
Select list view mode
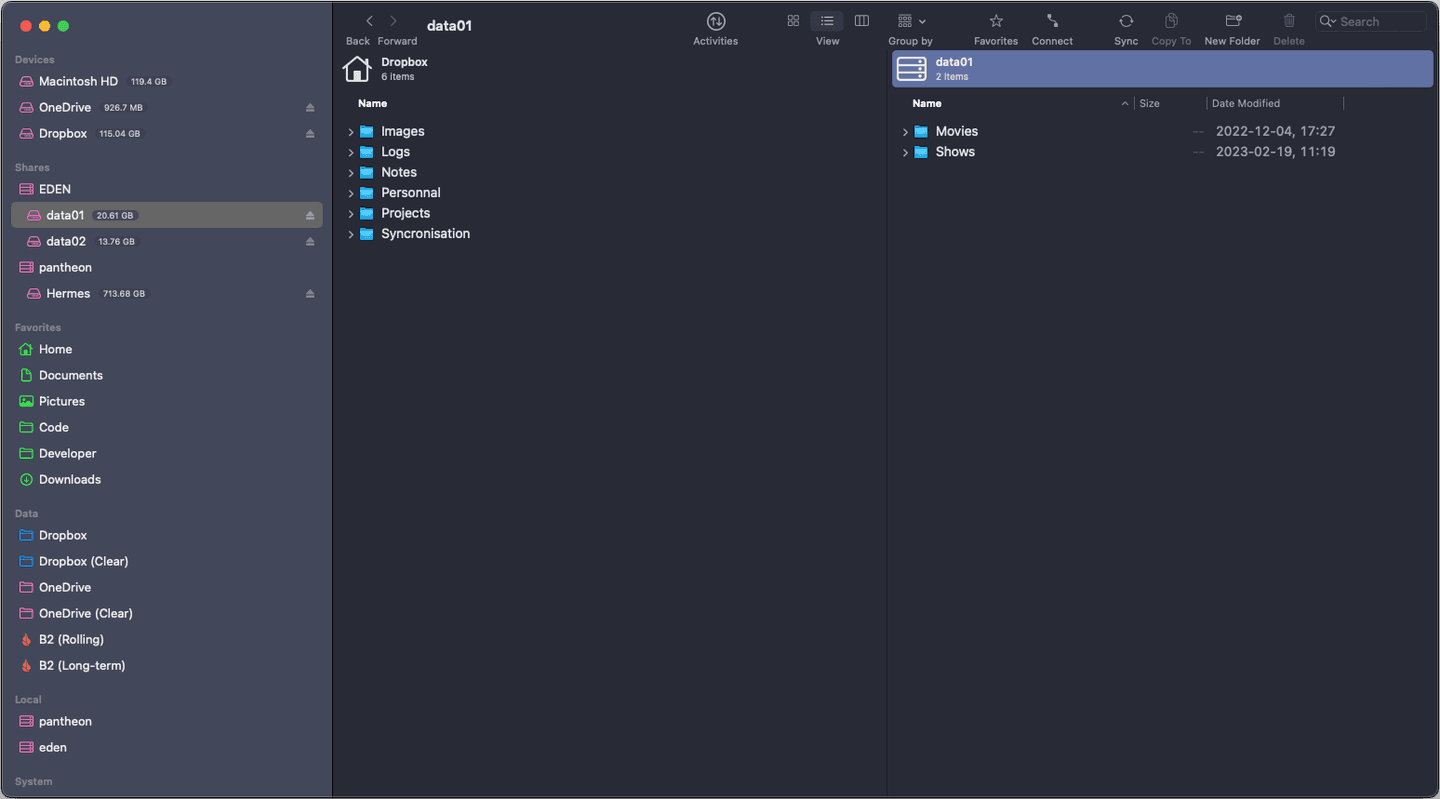click(827, 21)
